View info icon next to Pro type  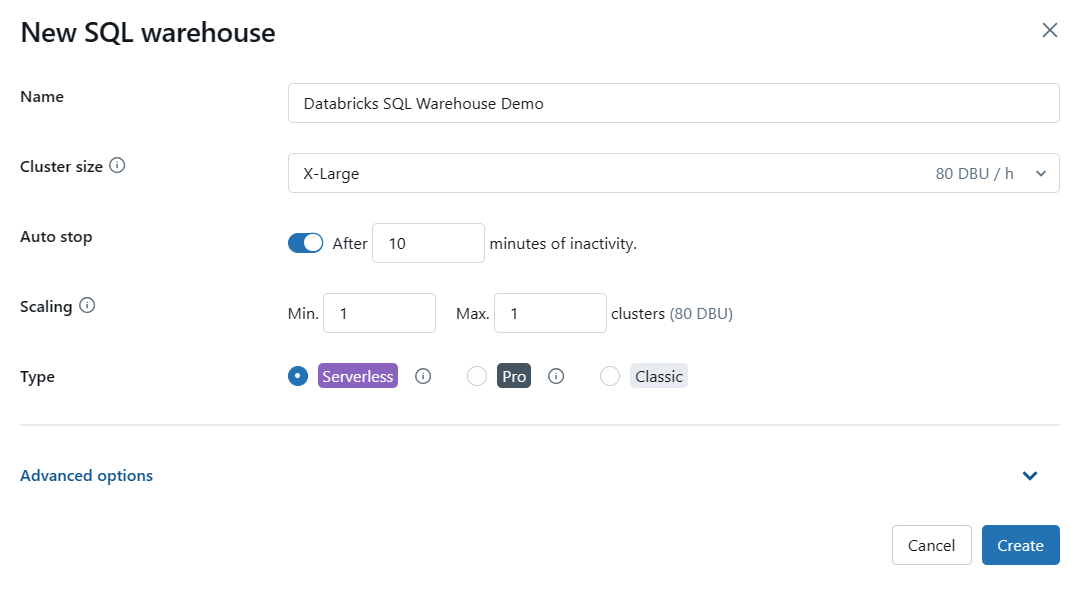pyautogui.click(x=557, y=376)
